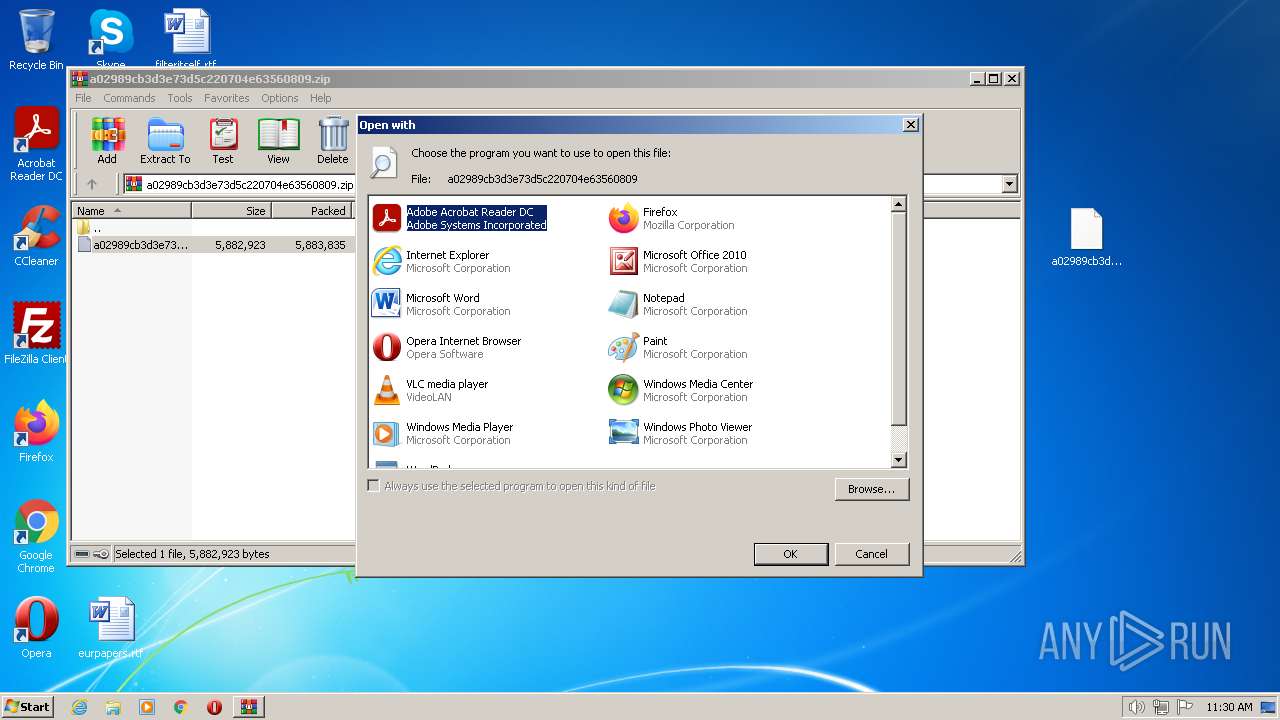
Task: Go up one folder level arrow
Action: click(92, 184)
